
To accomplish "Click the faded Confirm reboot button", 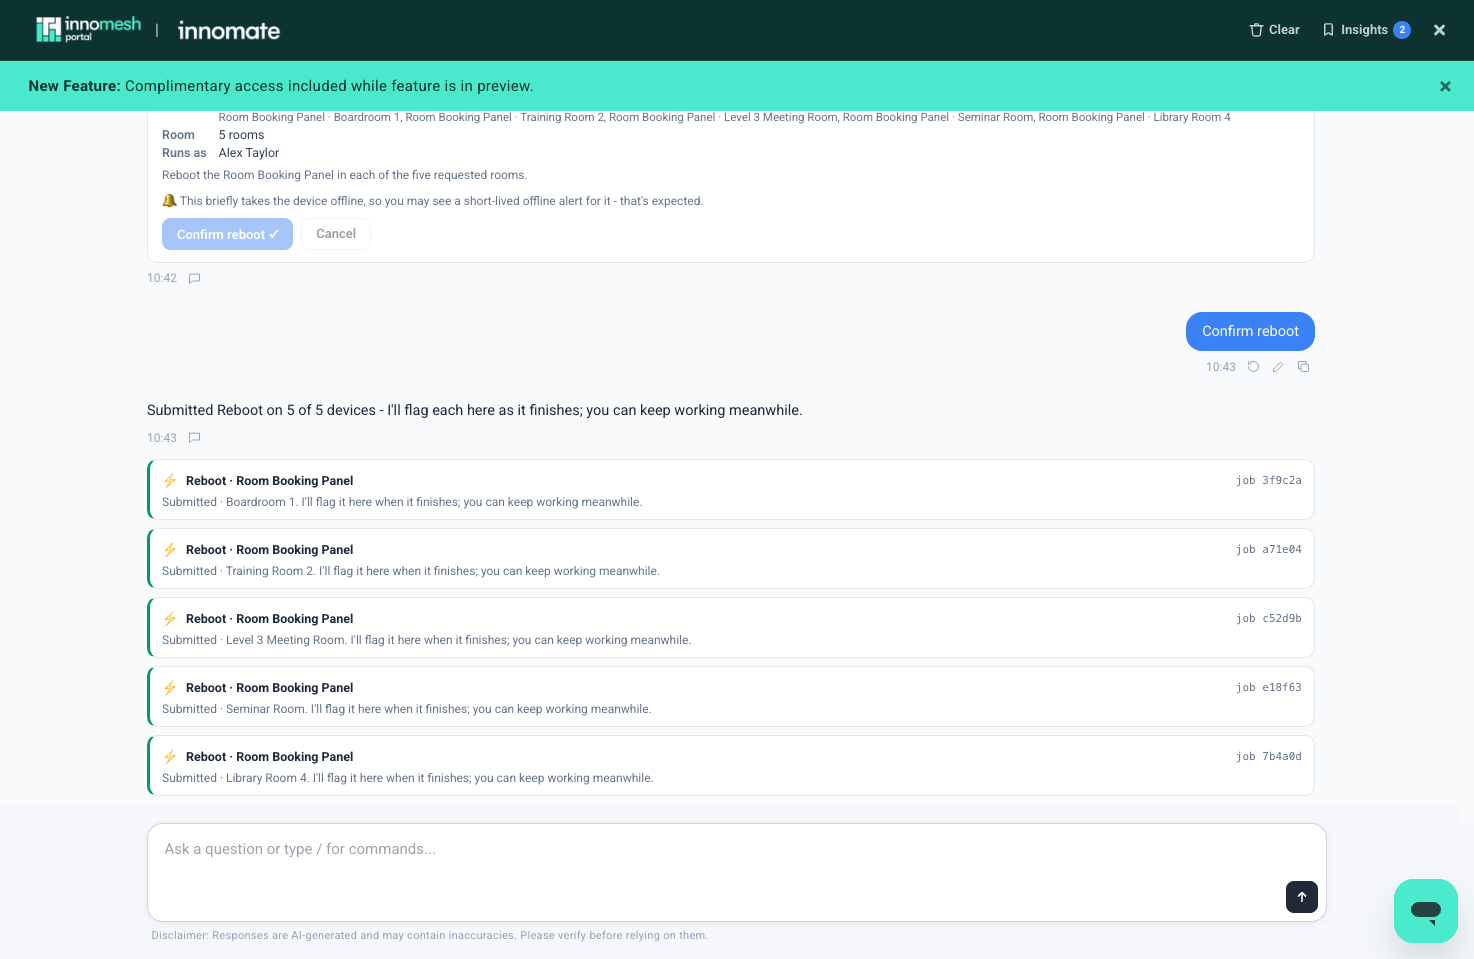I will 227,234.
